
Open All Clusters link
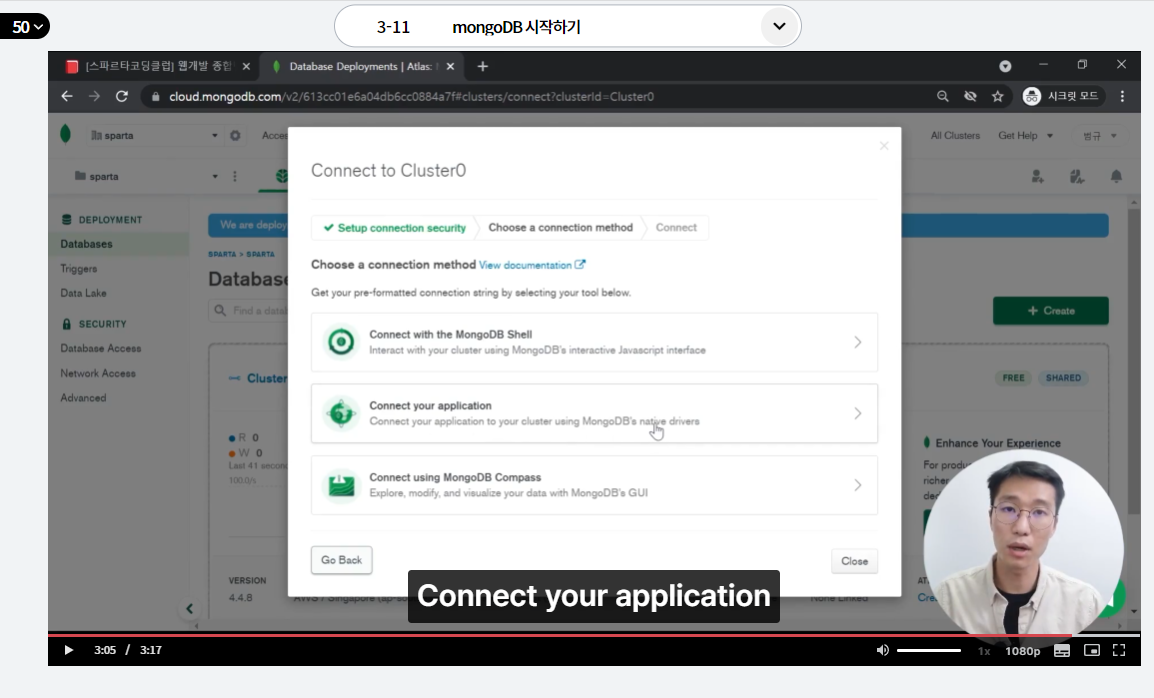coord(955,135)
